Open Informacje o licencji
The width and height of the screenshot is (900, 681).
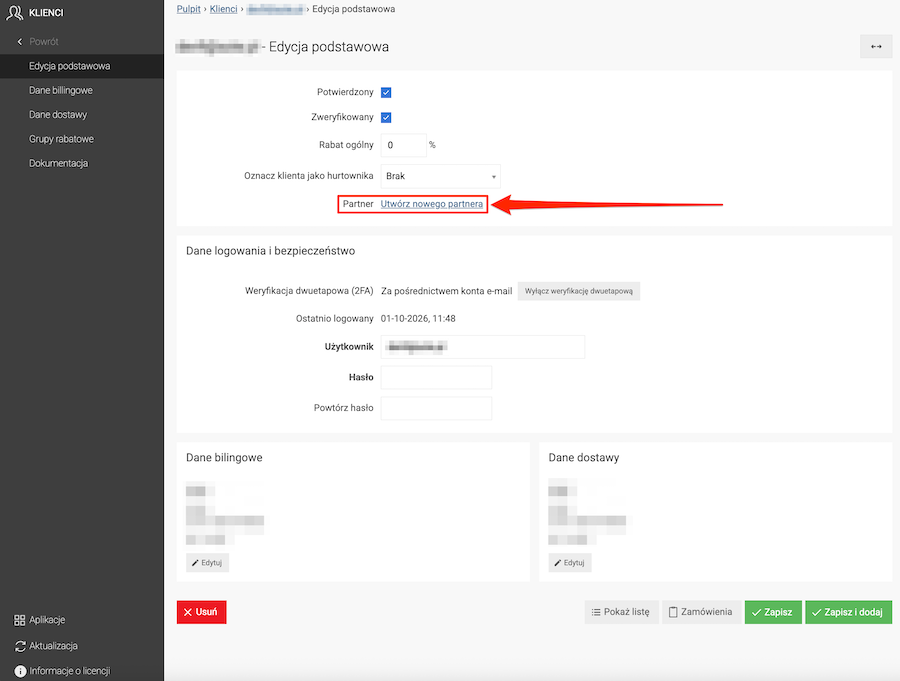[x=69, y=671]
